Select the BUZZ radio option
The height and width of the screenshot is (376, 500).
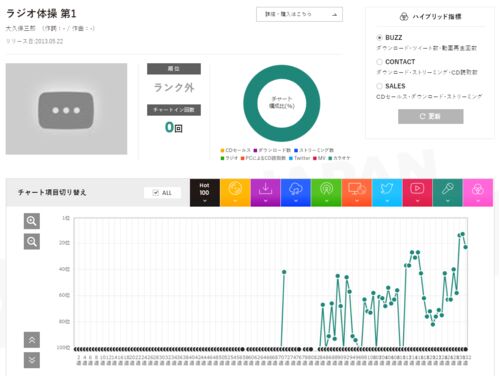coord(379,38)
